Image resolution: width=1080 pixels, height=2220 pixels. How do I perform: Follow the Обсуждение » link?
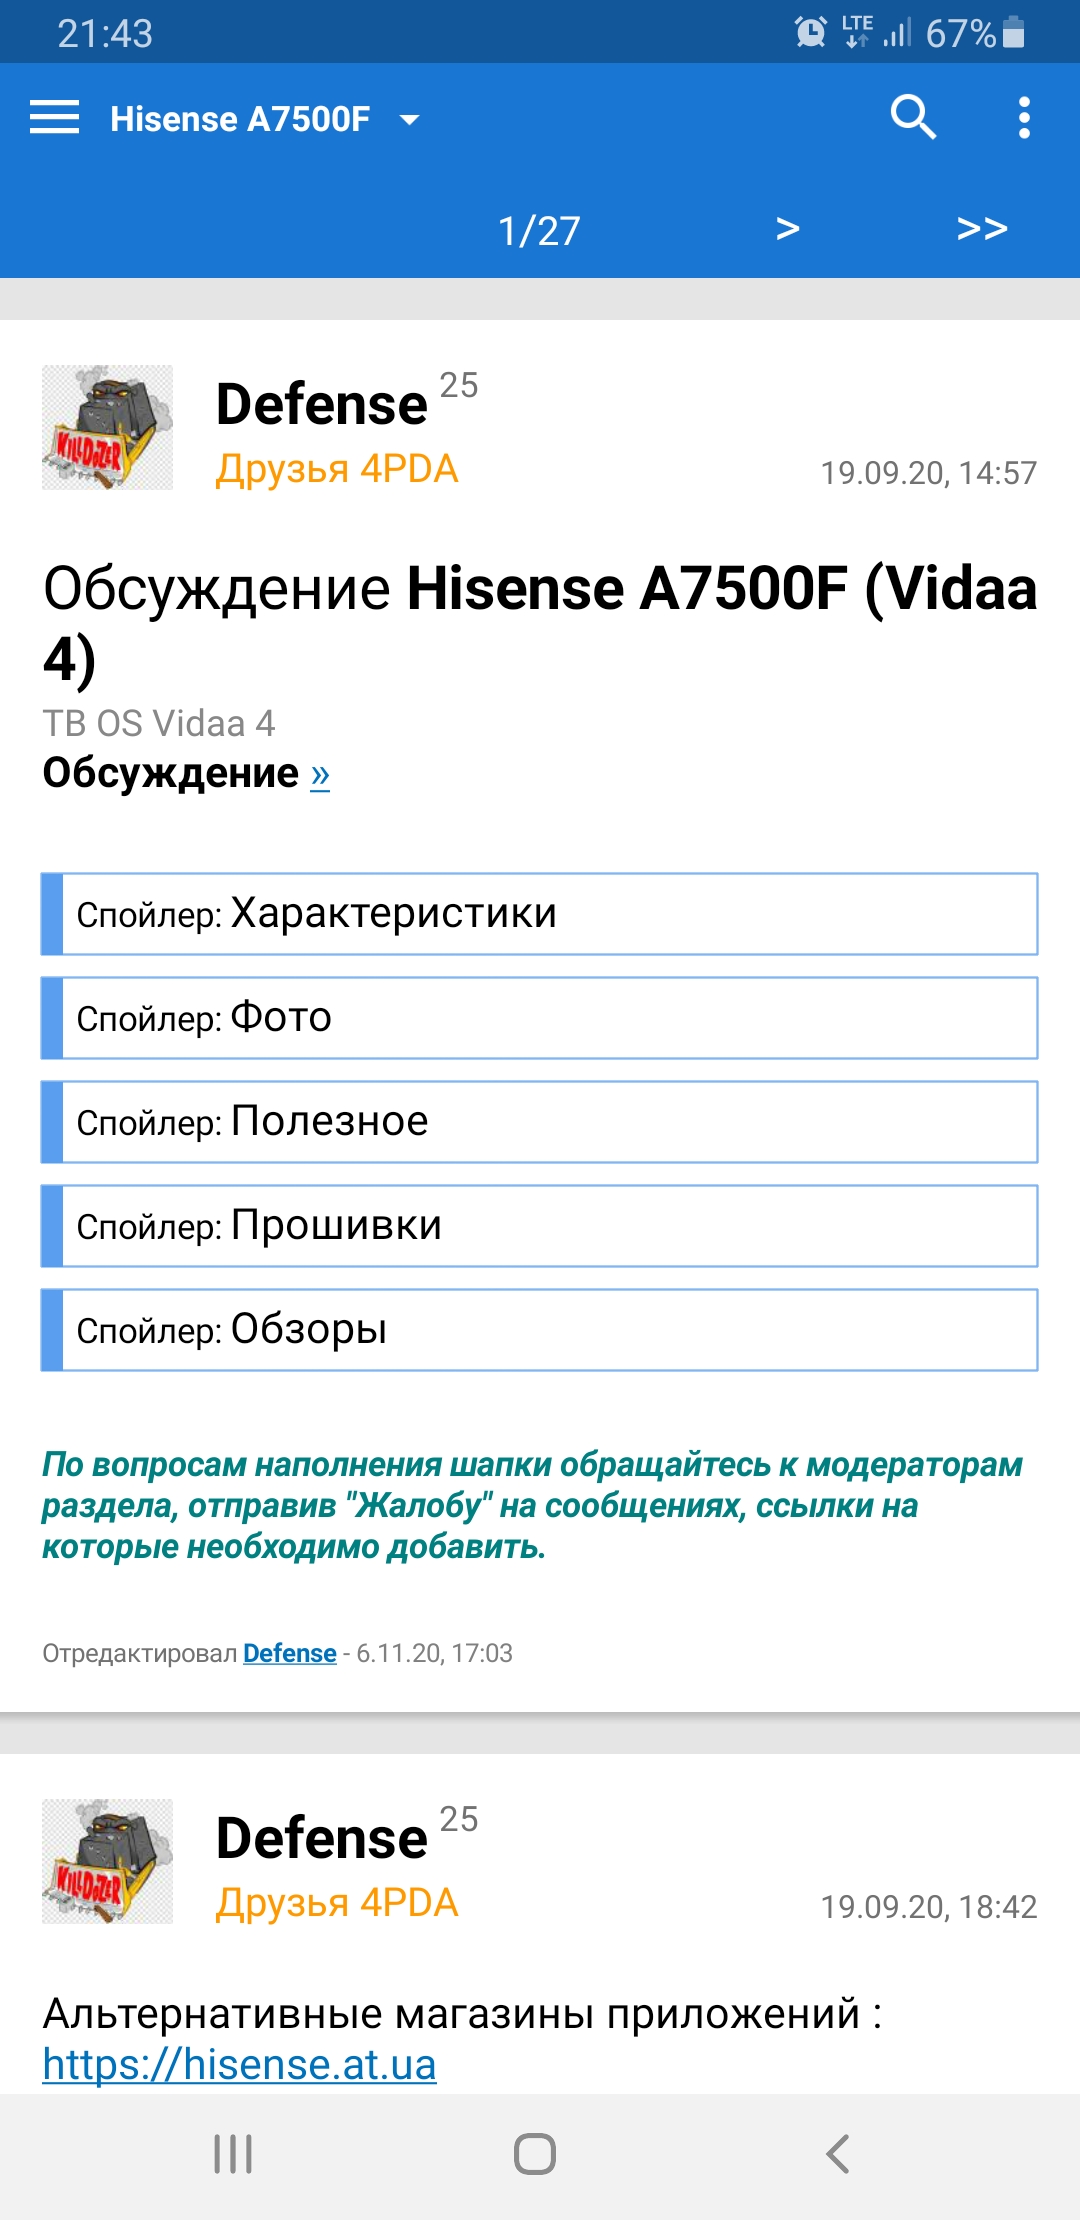click(x=320, y=775)
